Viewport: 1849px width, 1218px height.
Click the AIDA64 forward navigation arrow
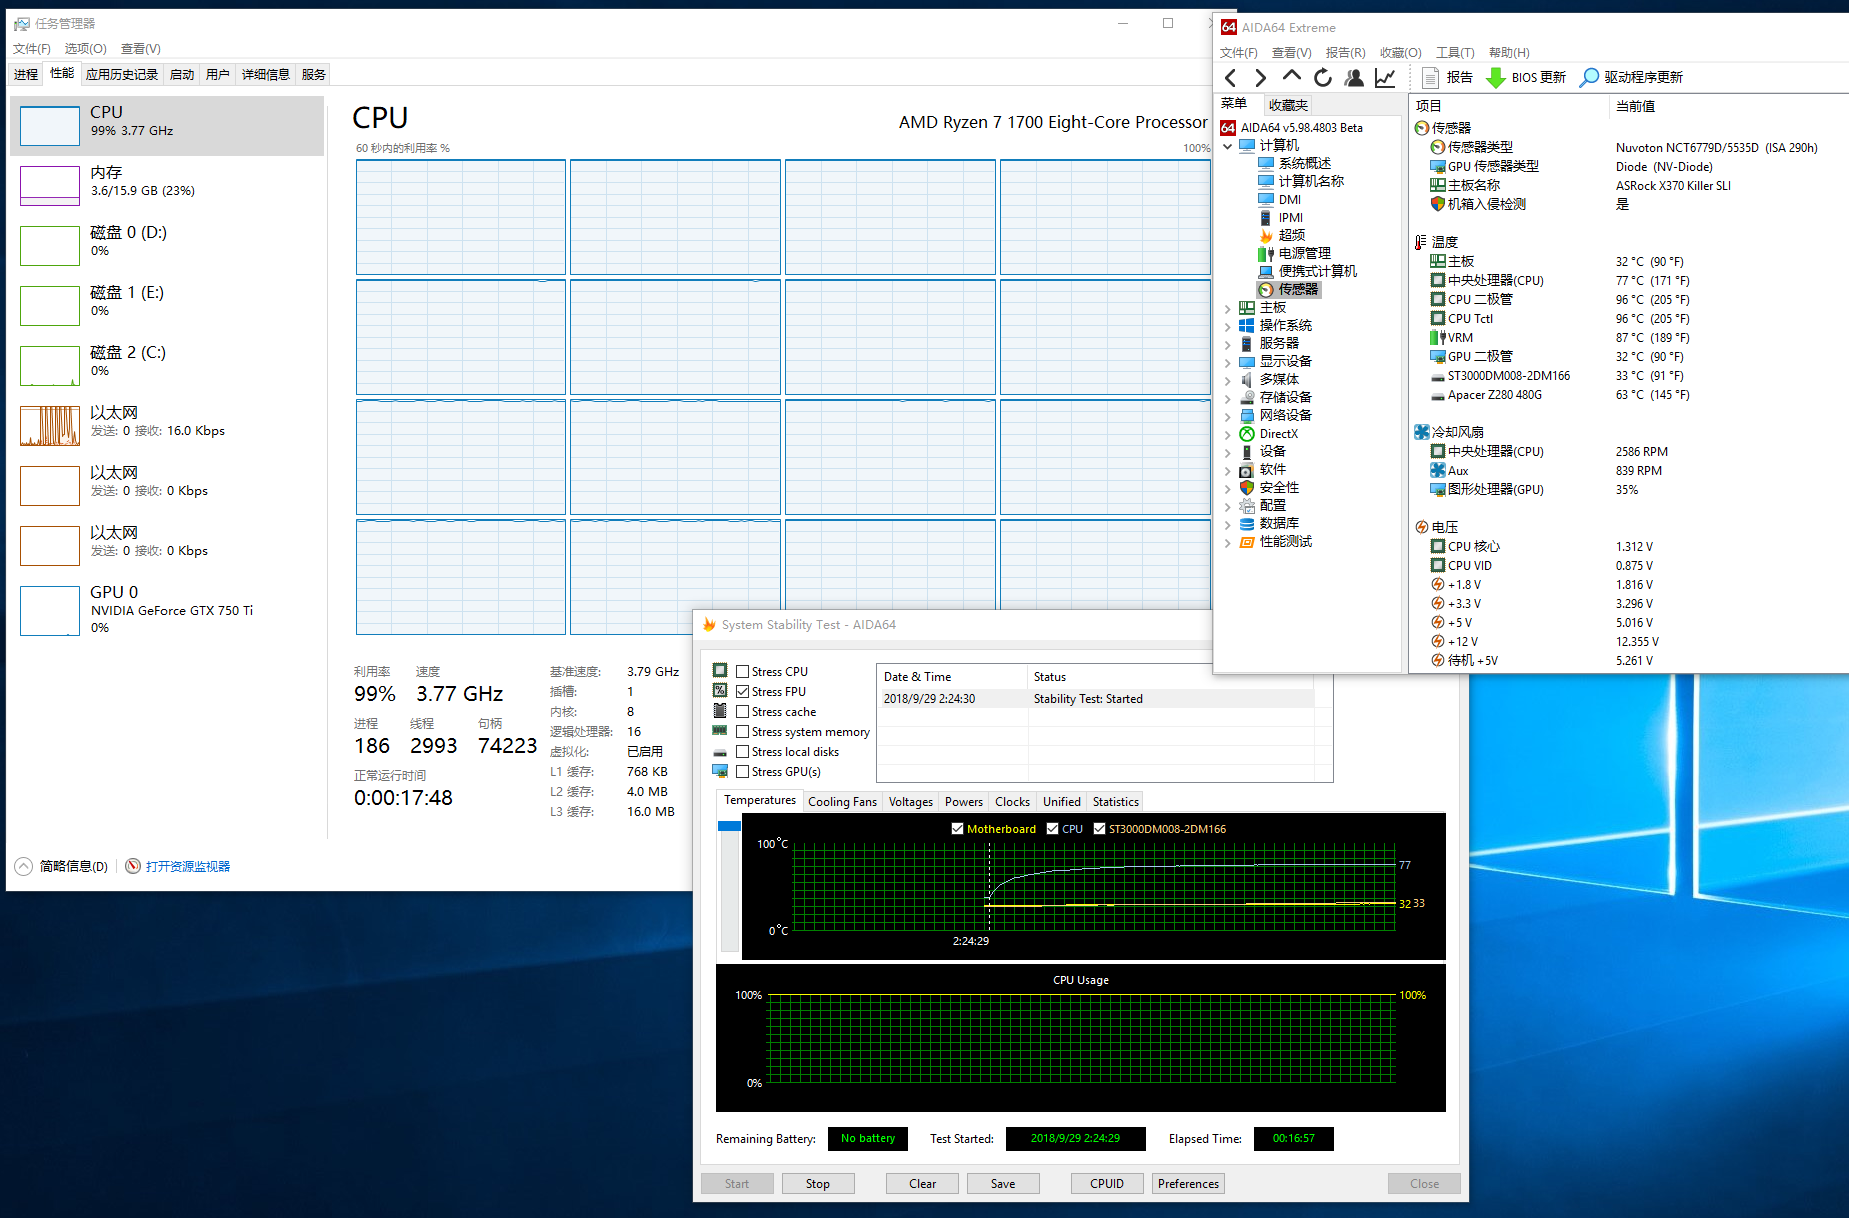pos(1260,78)
